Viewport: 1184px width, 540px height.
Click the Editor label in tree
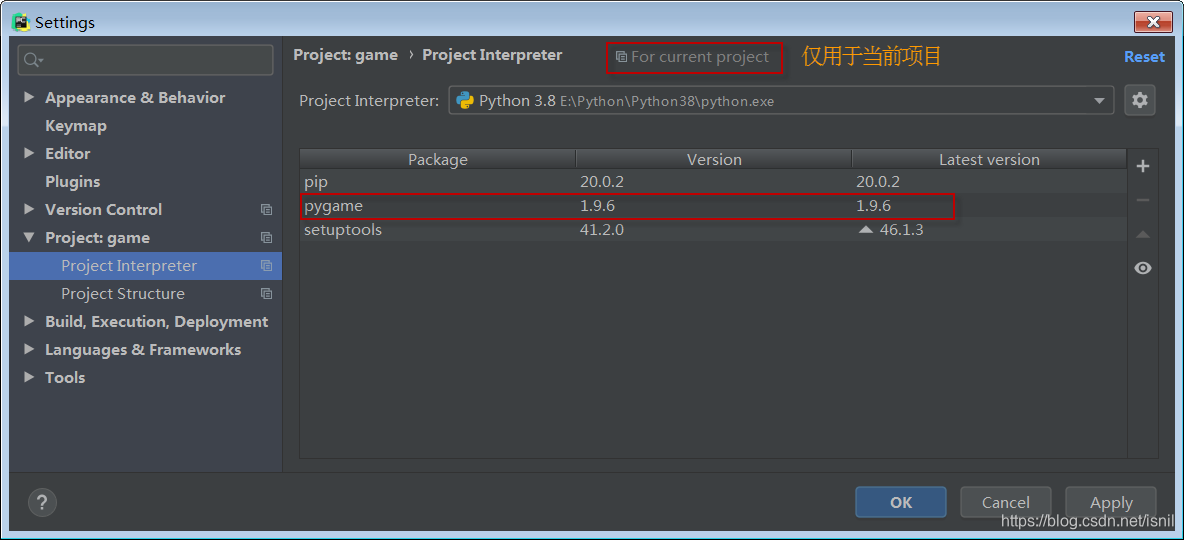[67, 154]
